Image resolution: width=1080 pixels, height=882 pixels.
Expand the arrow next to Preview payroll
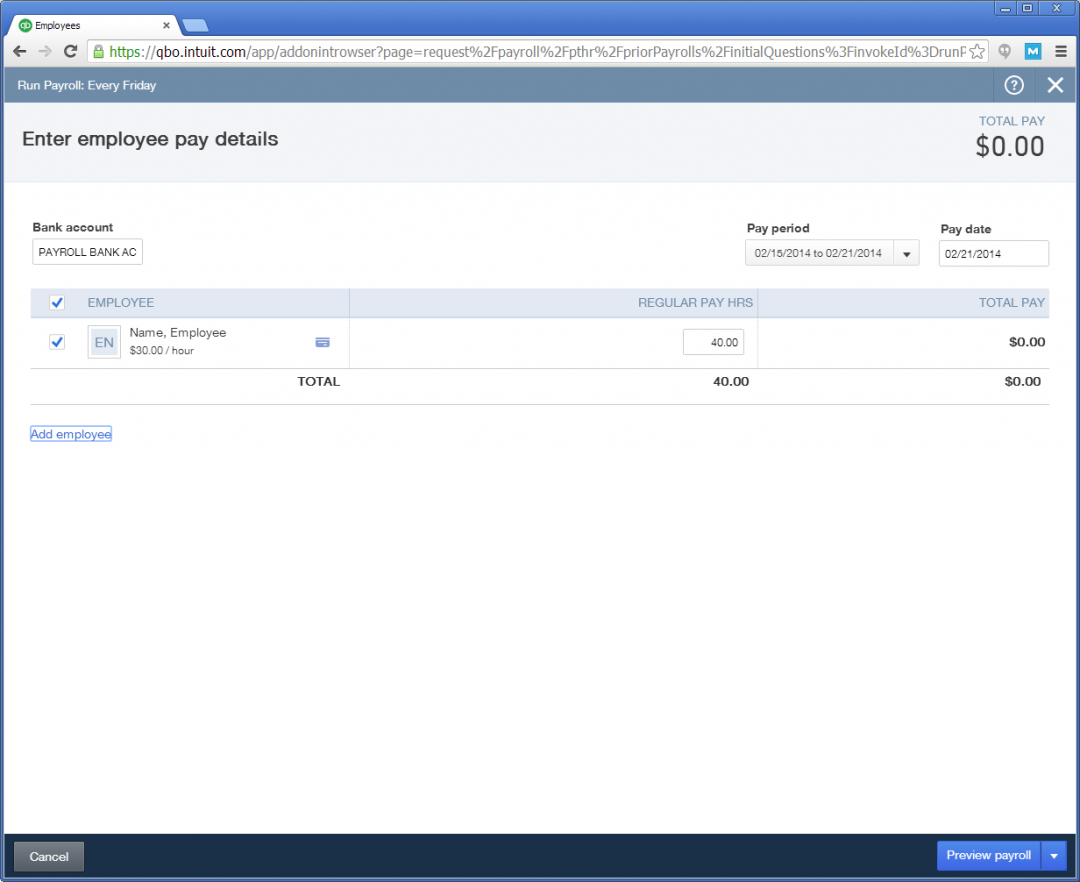tap(1053, 855)
